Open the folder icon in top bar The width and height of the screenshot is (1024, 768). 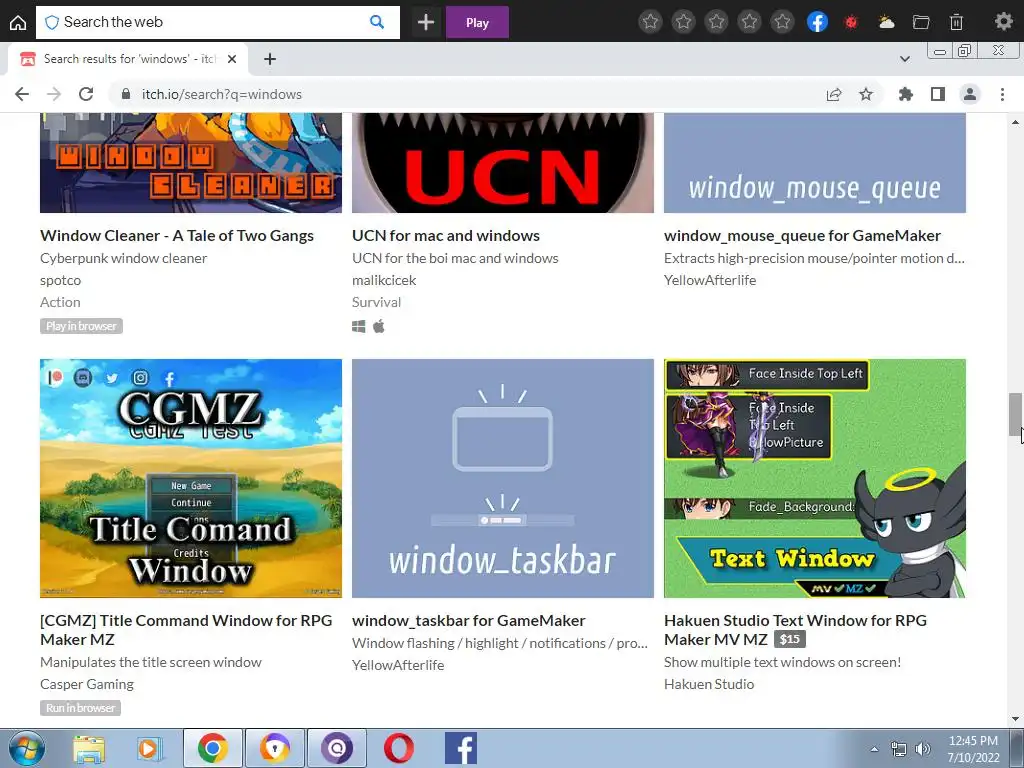[921, 22]
